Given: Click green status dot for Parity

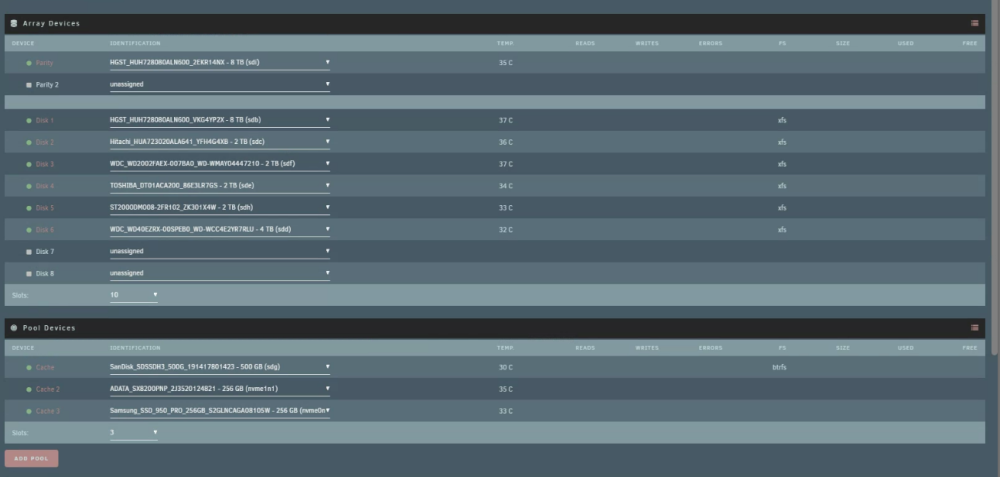Looking at the screenshot, I should [29, 63].
